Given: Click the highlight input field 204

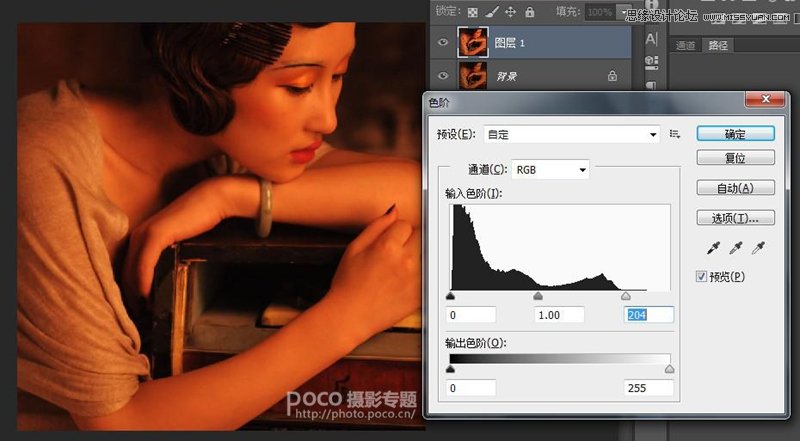Looking at the screenshot, I should [x=649, y=315].
